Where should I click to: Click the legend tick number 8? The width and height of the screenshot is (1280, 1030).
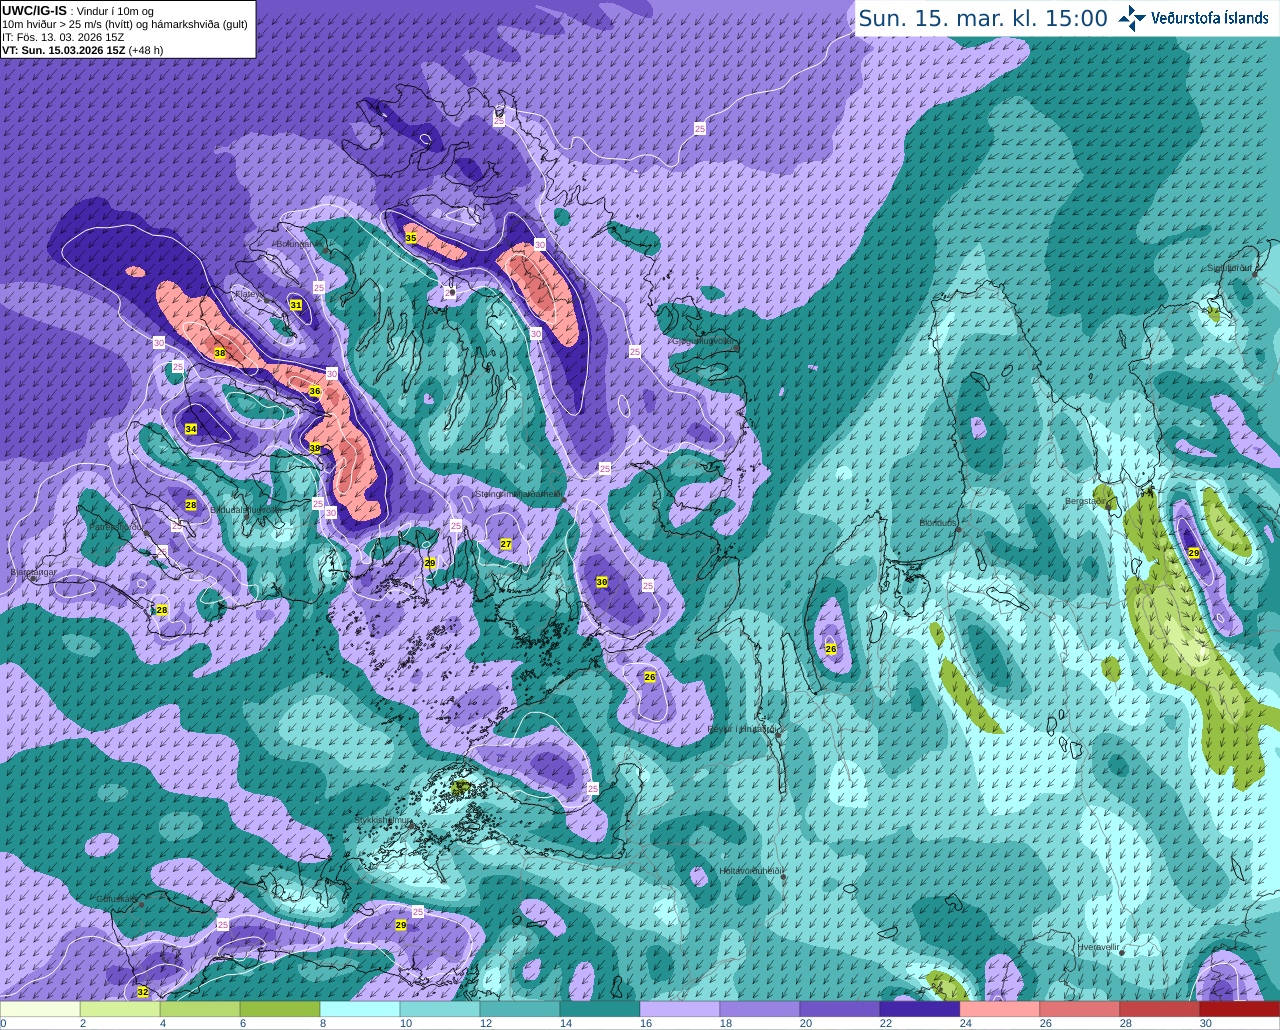[322, 1023]
